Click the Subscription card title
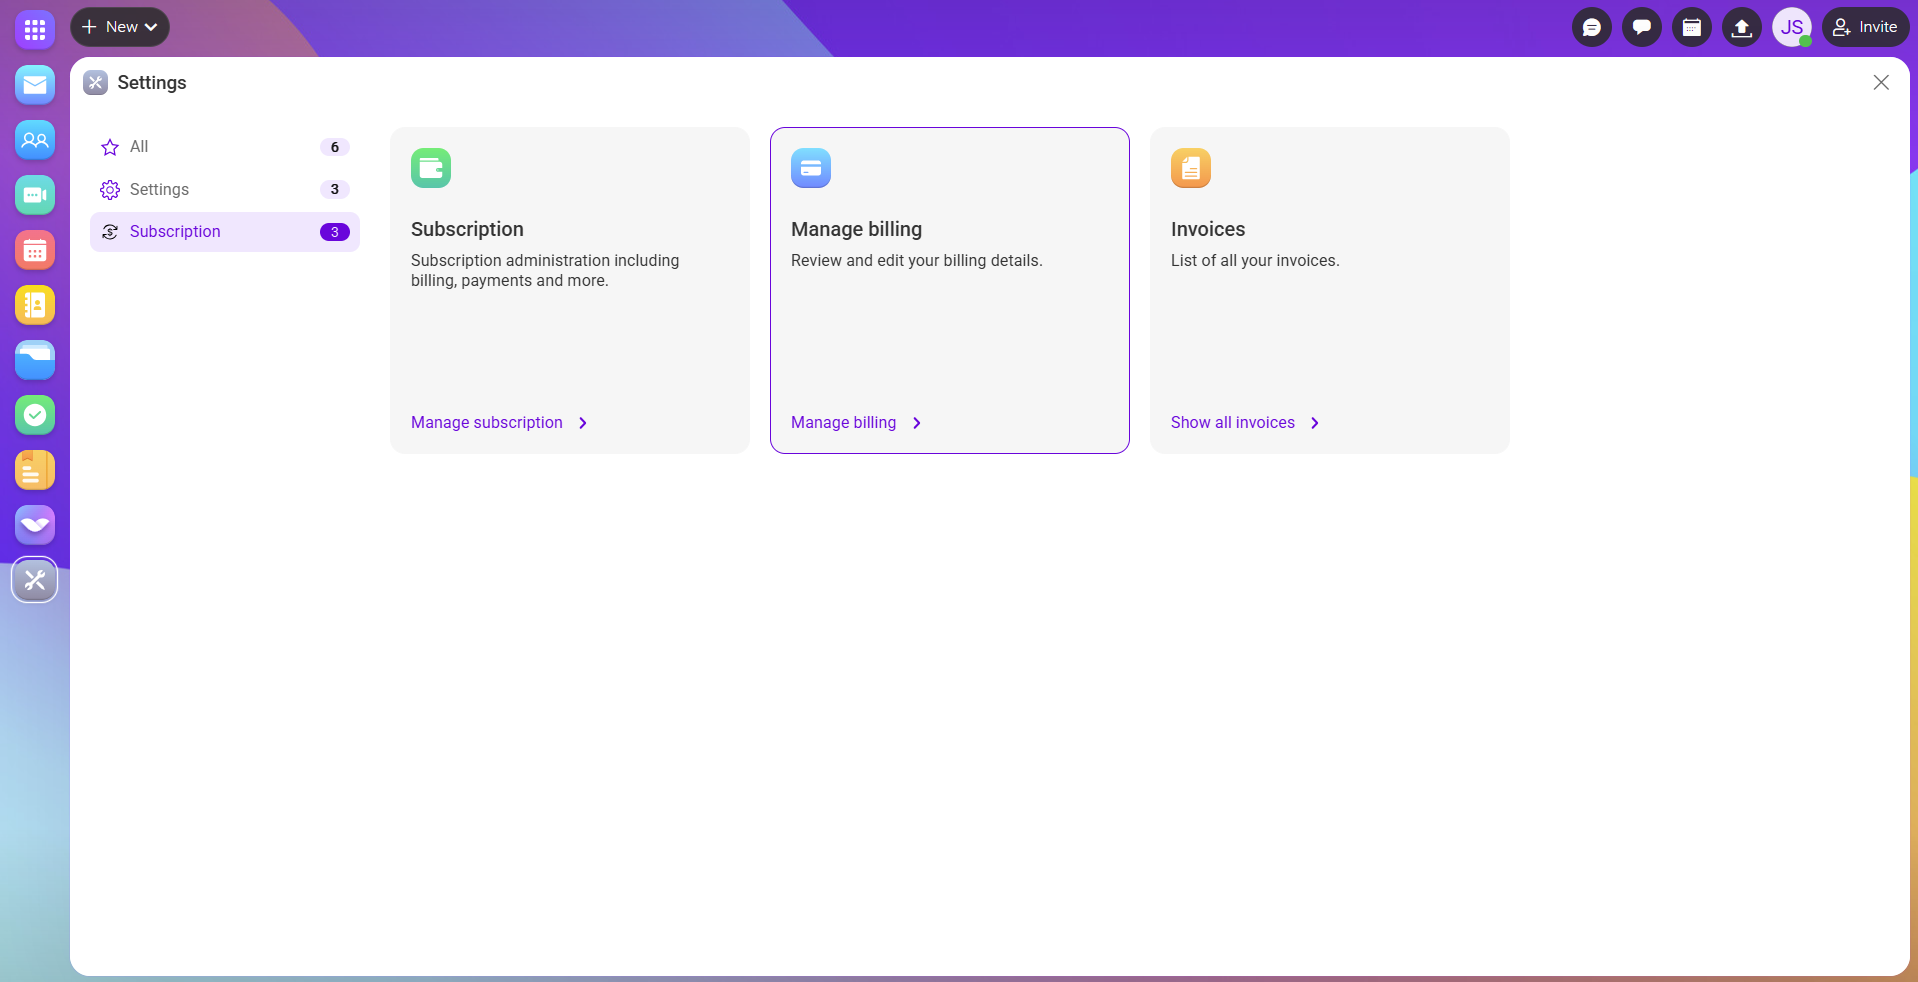 467,229
